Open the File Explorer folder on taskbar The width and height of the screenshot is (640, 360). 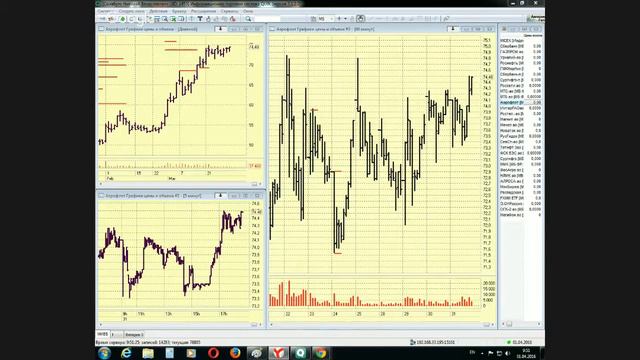(148, 353)
